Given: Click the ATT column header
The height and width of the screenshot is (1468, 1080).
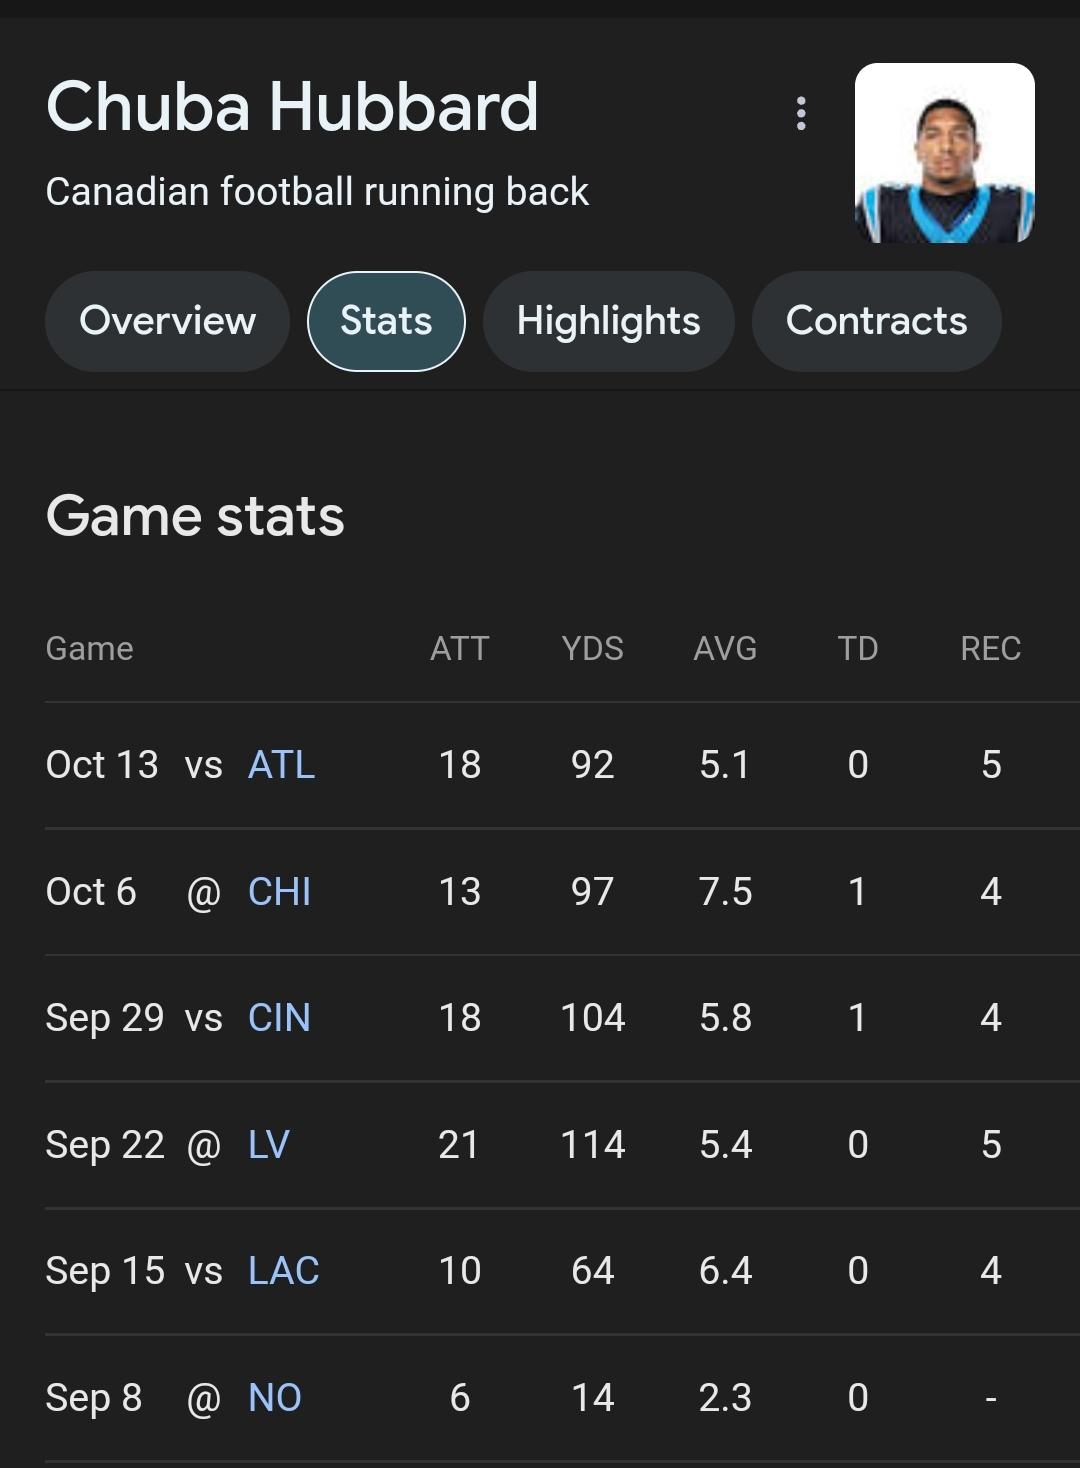Looking at the screenshot, I should pos(459,649).
